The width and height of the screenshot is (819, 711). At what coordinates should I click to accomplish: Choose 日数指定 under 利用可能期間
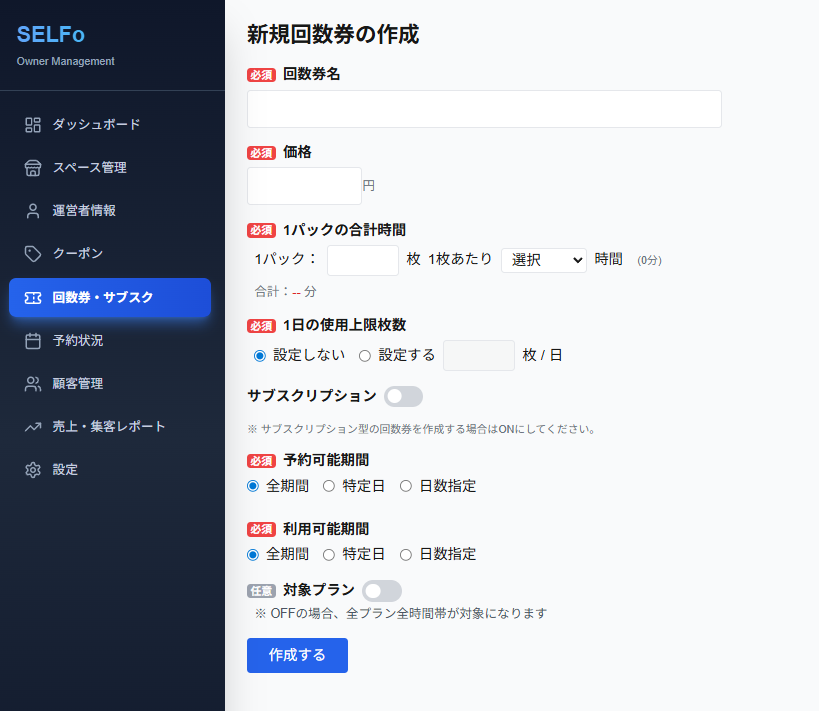(x=406, y=555)
